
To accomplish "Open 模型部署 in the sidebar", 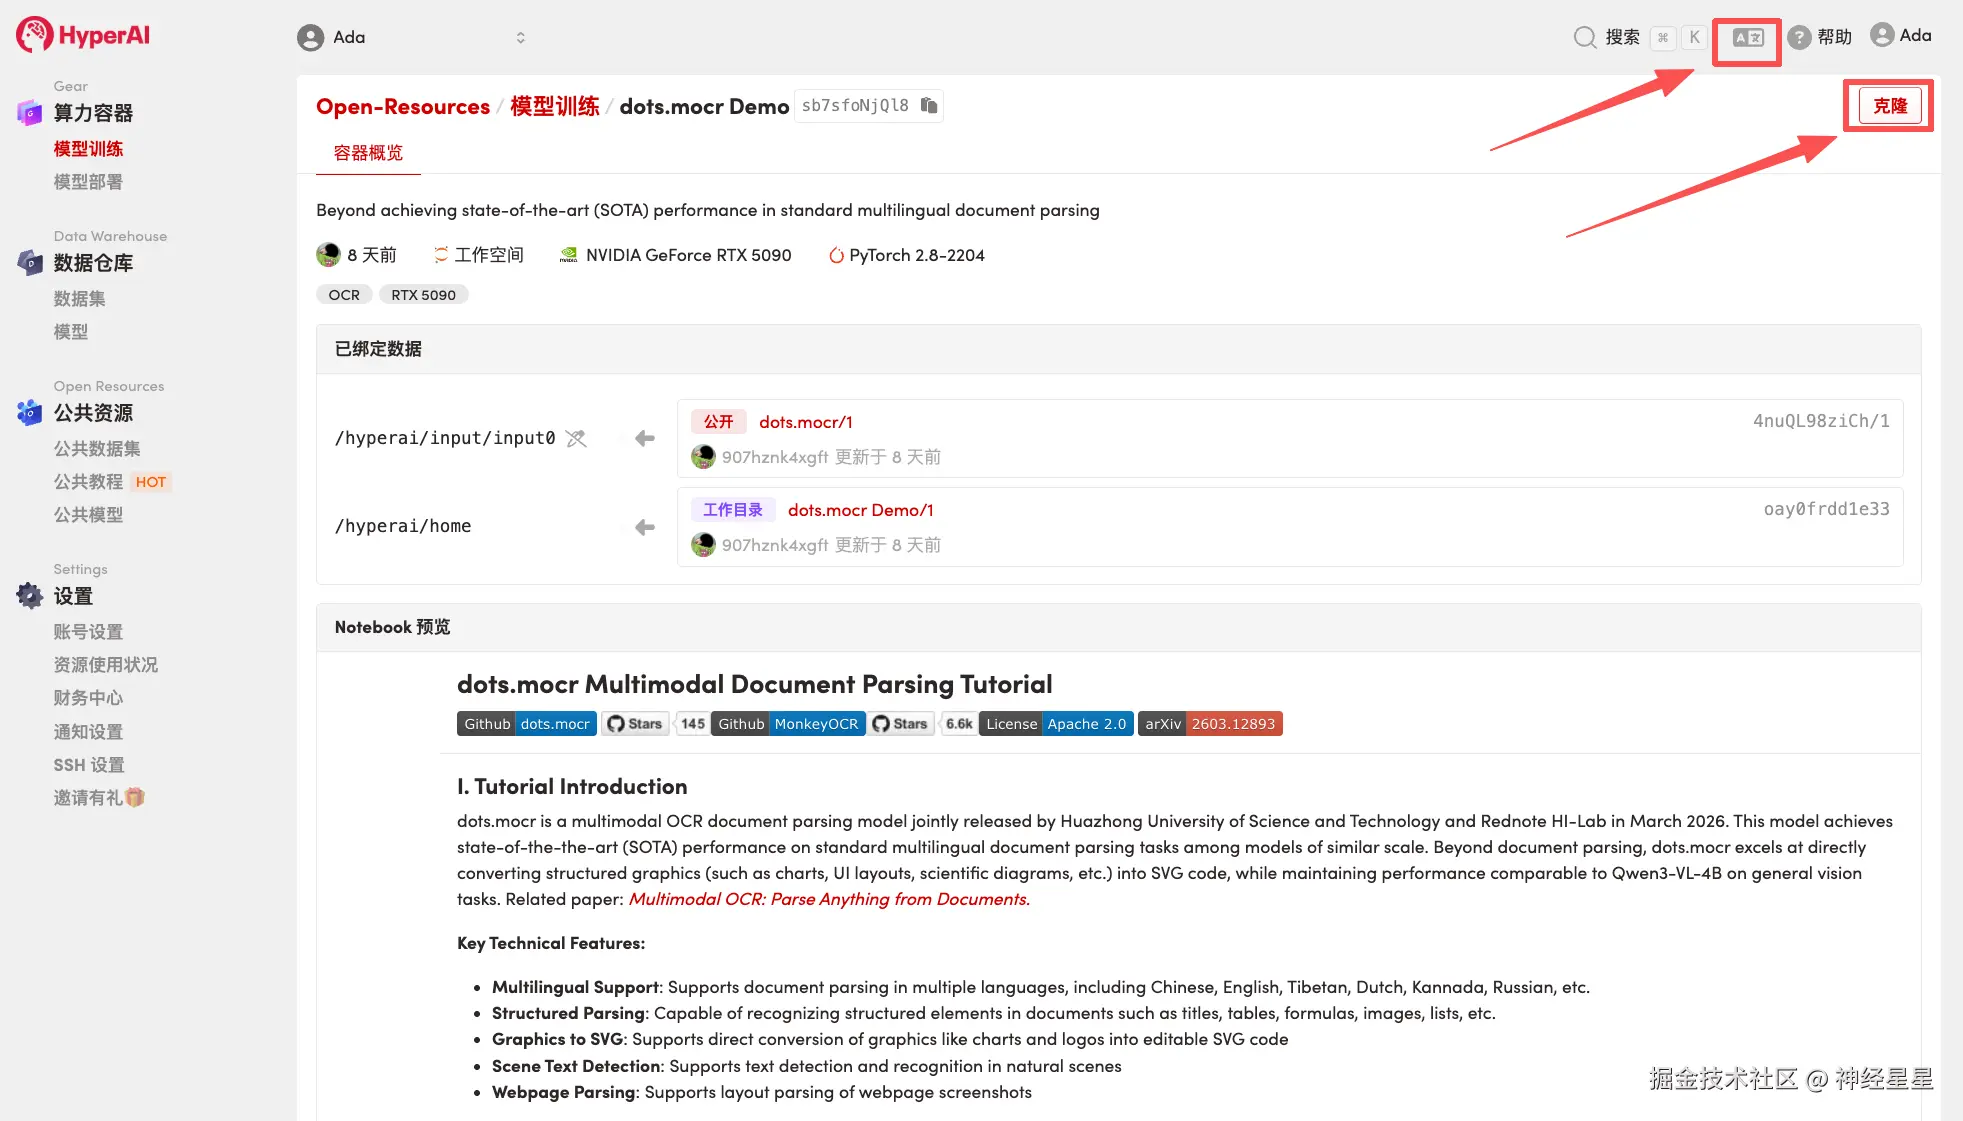I will (88, 182).
